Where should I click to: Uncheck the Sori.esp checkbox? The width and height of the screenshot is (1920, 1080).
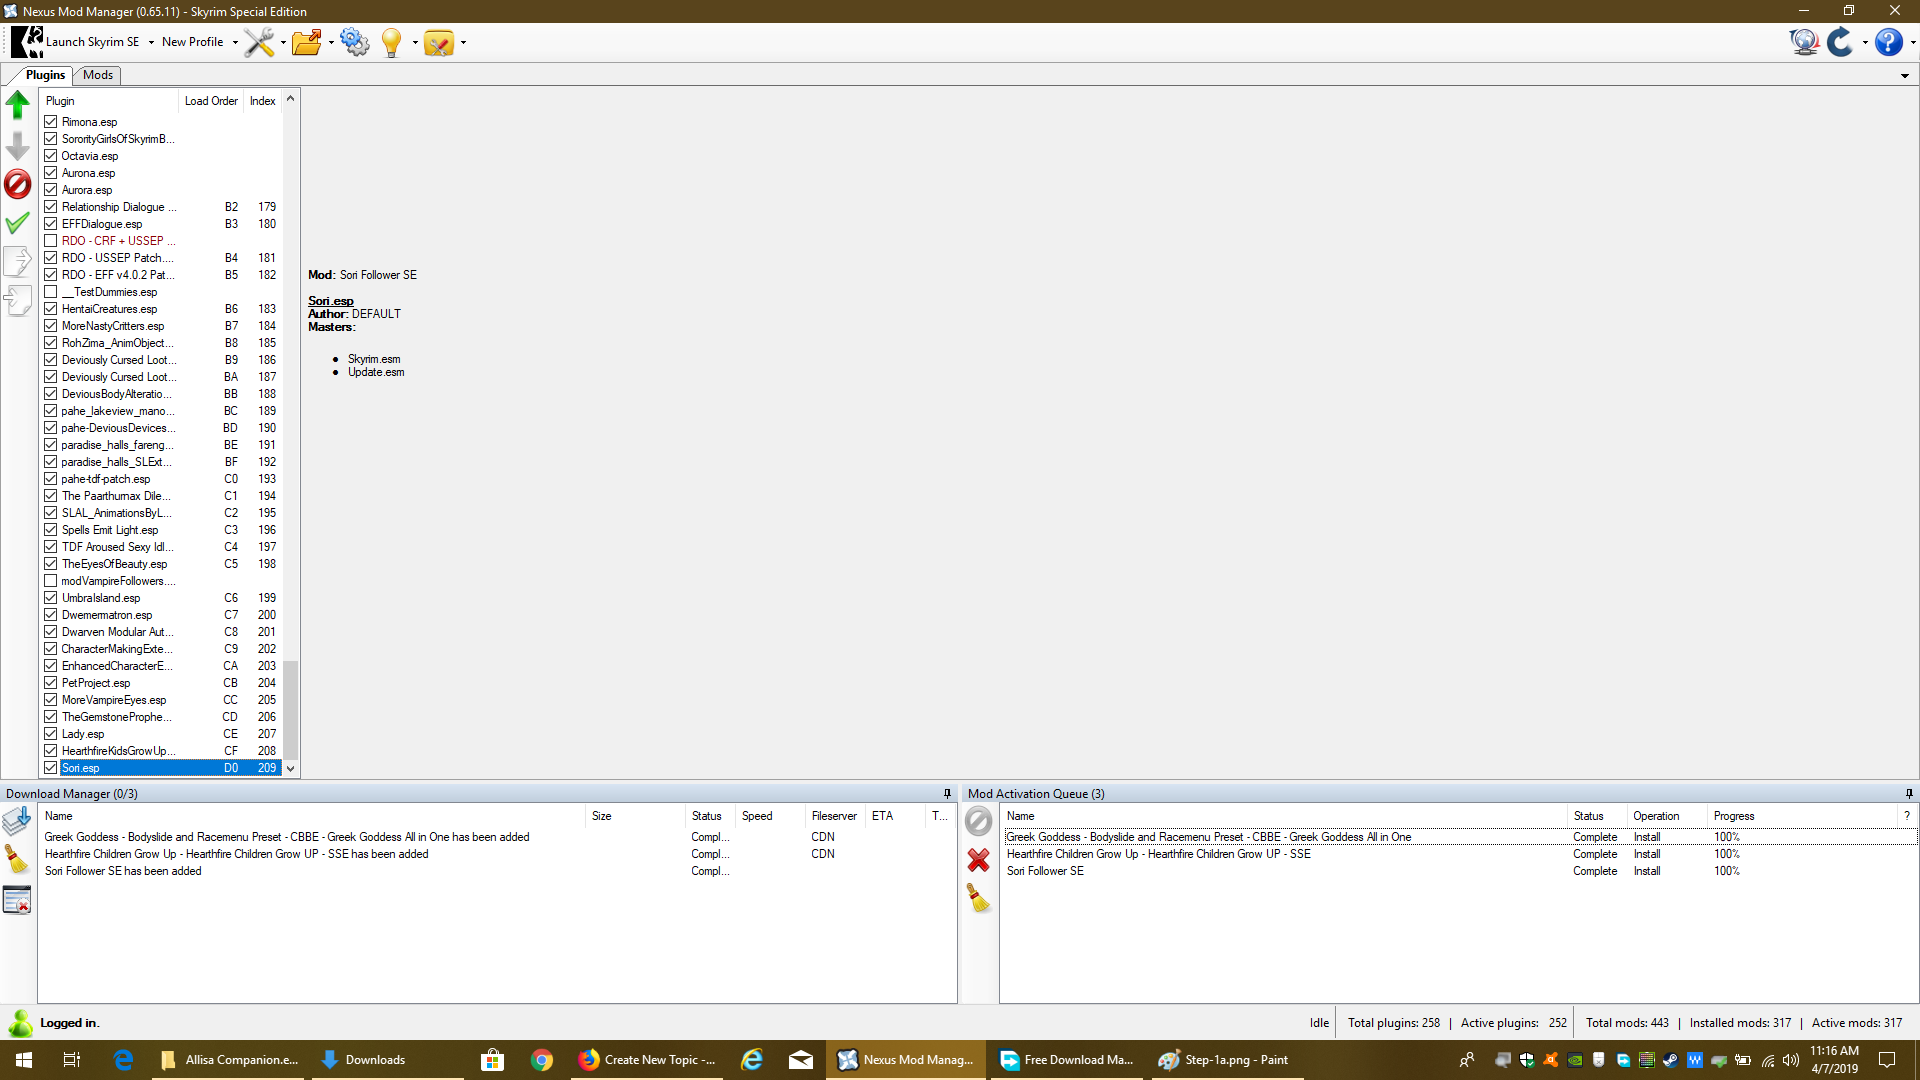(51, 768)
